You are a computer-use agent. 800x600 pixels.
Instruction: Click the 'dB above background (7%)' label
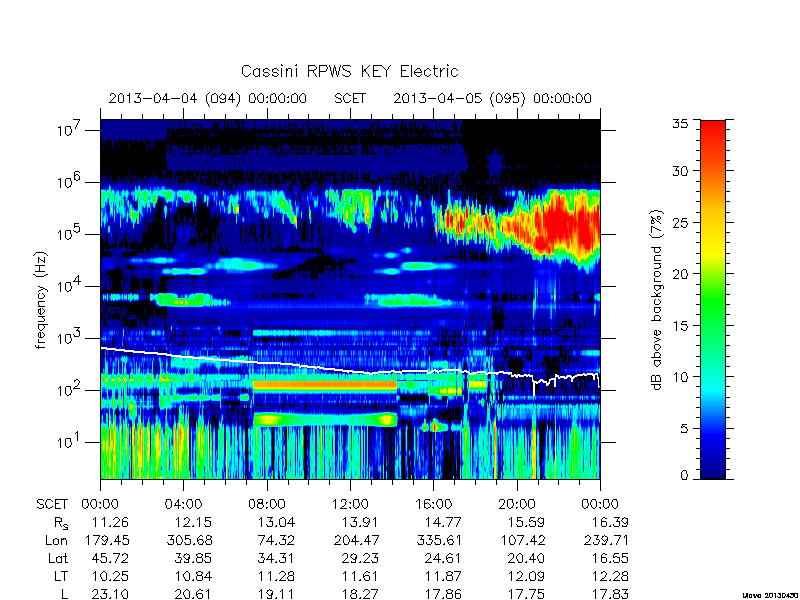coord(657,300)
